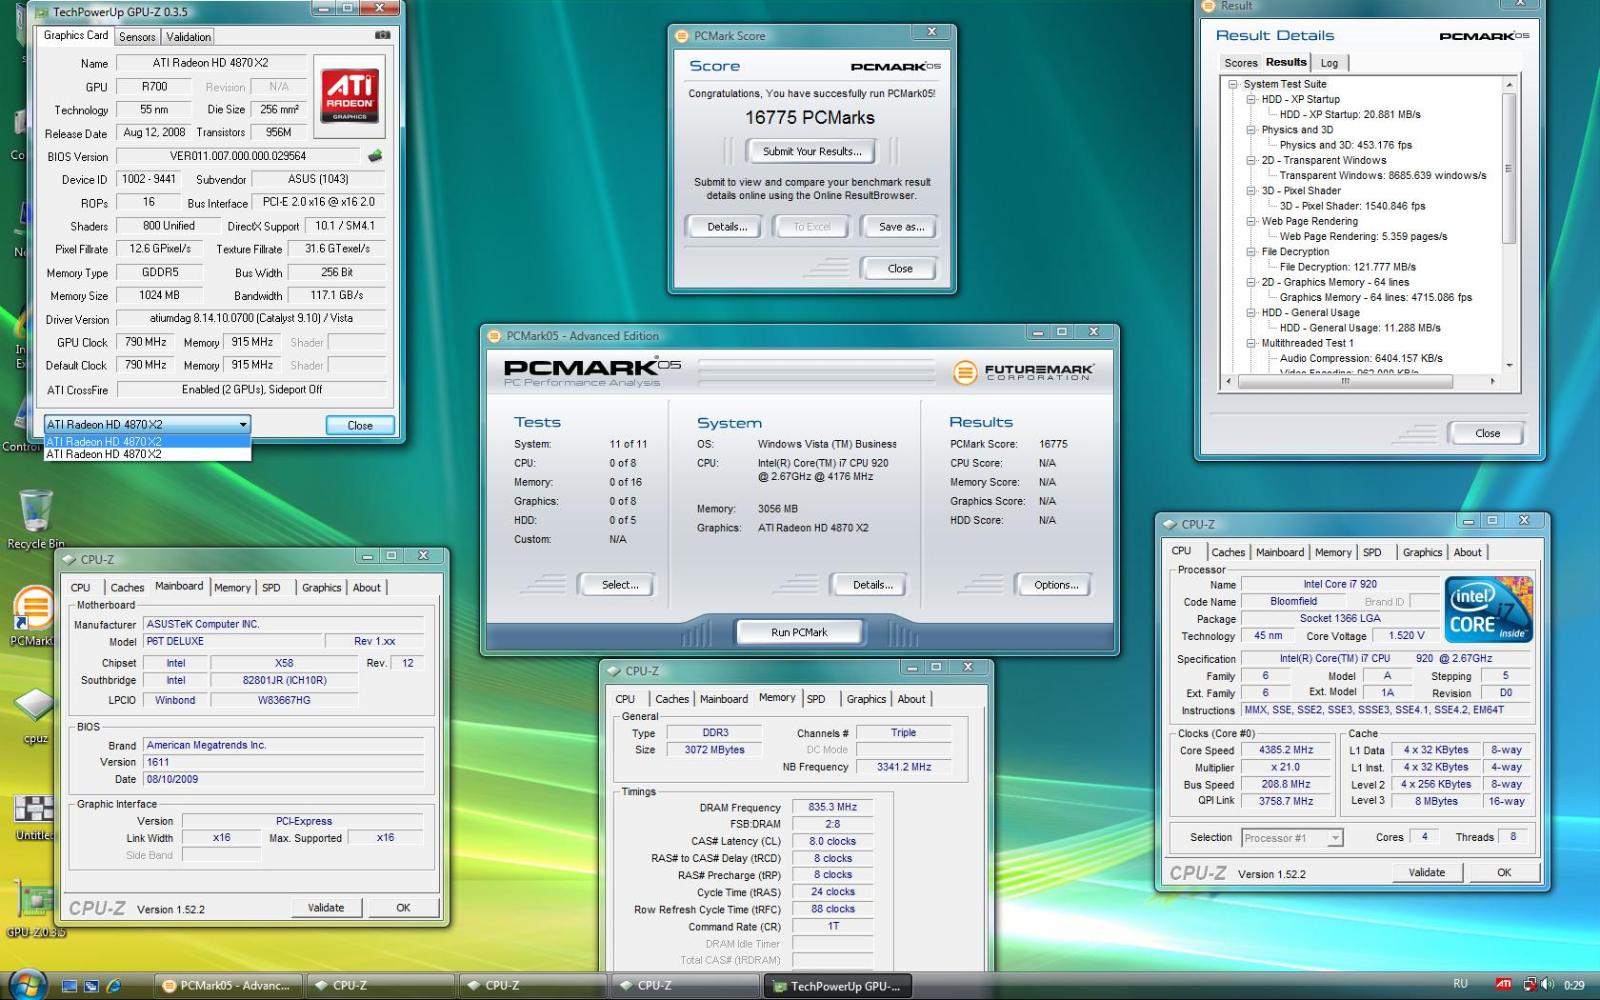
Task: Click the '835.3 MHz' DRAM Frequency value
Action: tap(833, 807)
